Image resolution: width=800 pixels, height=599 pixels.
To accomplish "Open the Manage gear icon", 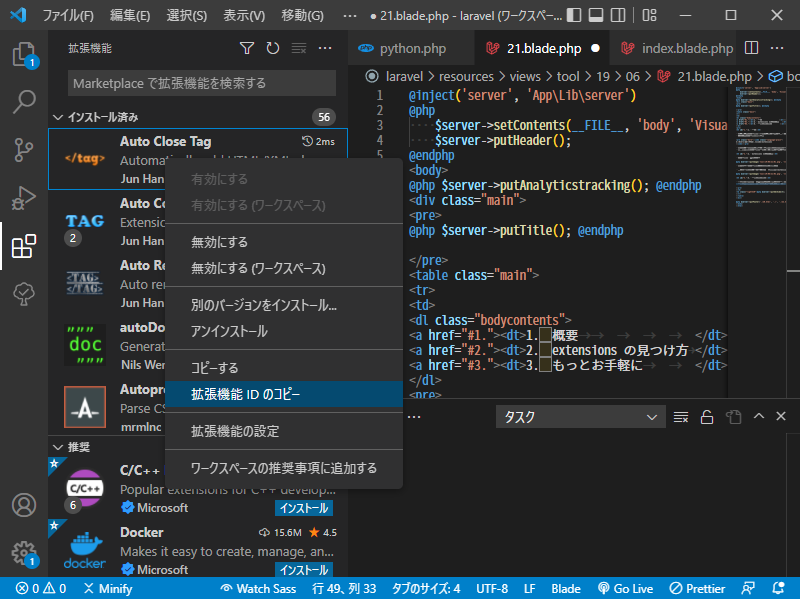I will (23, 552).
